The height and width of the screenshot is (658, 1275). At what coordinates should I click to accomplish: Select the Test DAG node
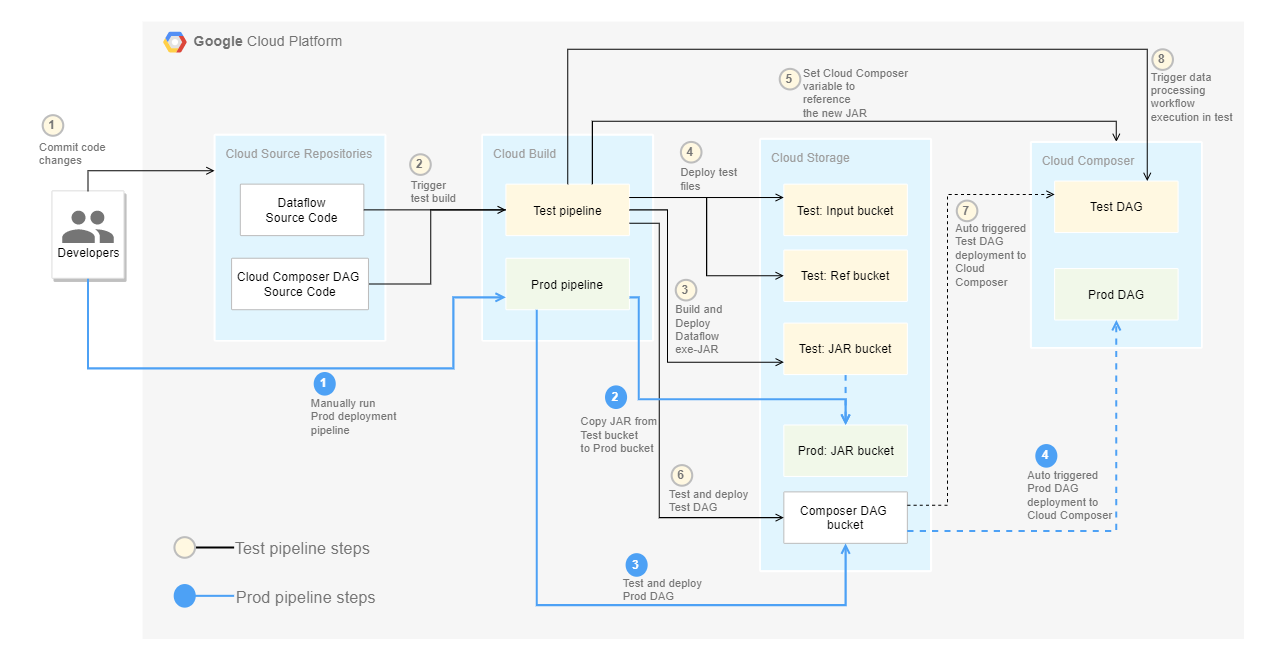[1116, 207]
